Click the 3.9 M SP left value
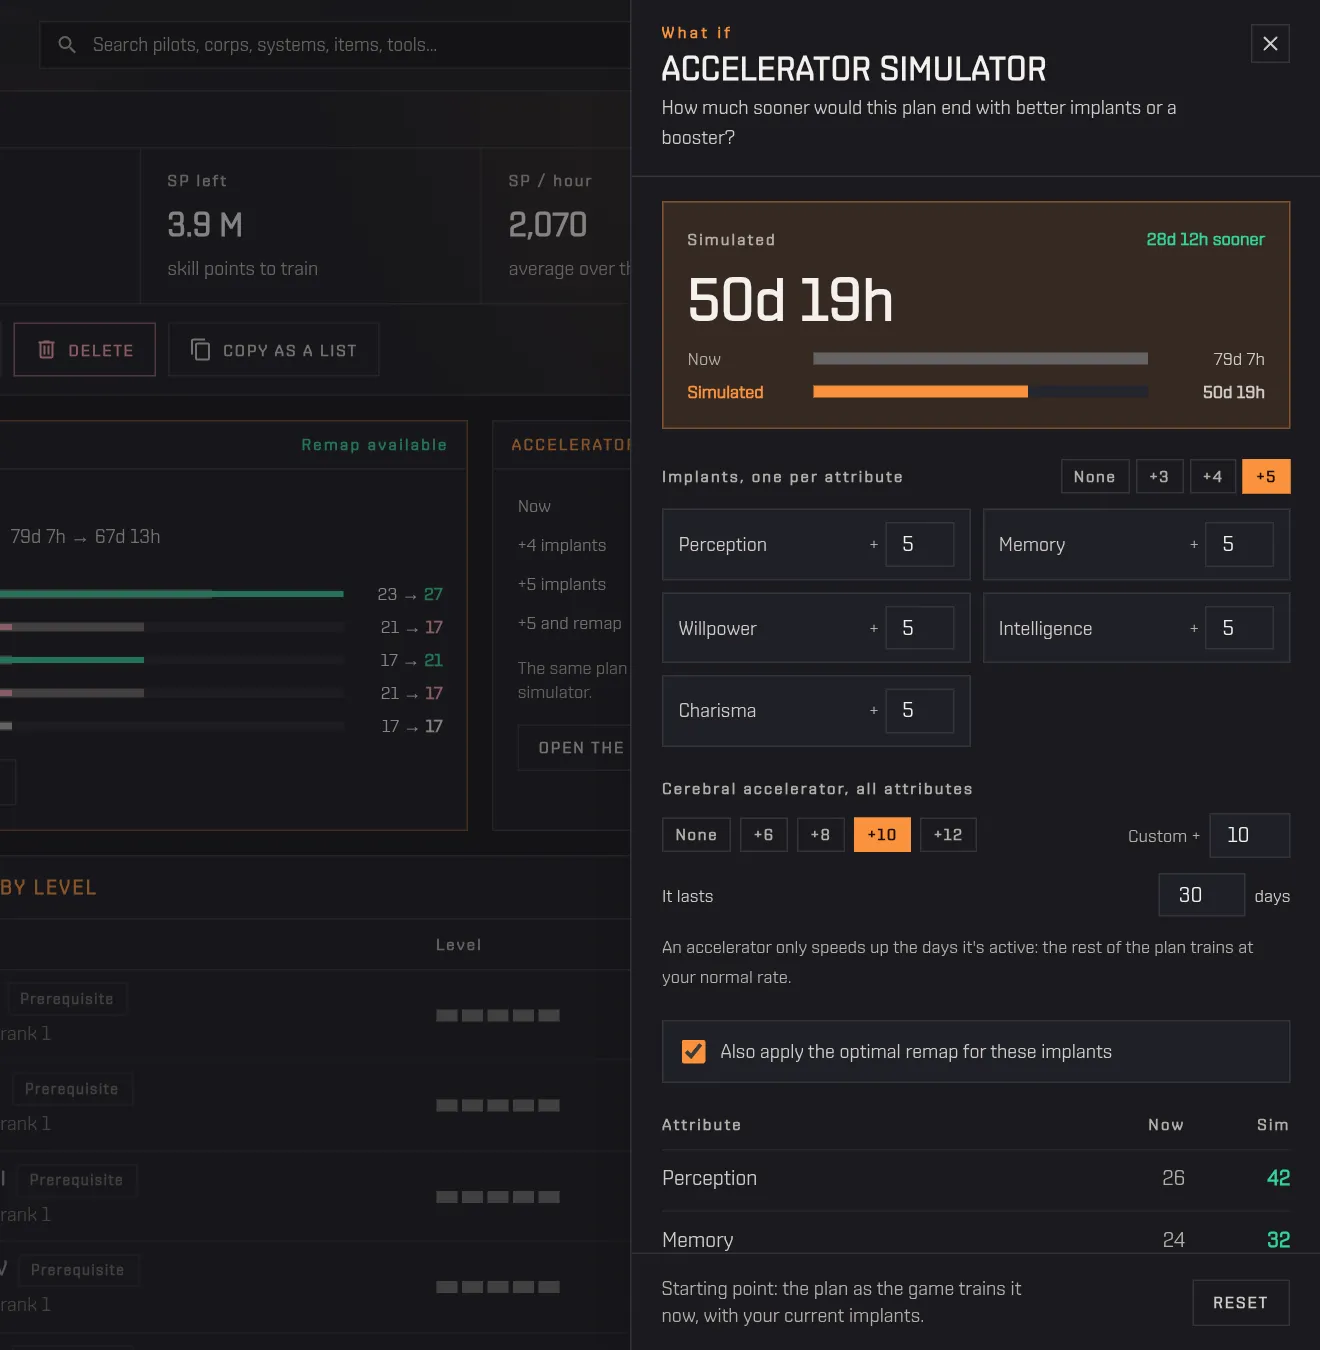1320x1350 pixels. tap(205, 225)
